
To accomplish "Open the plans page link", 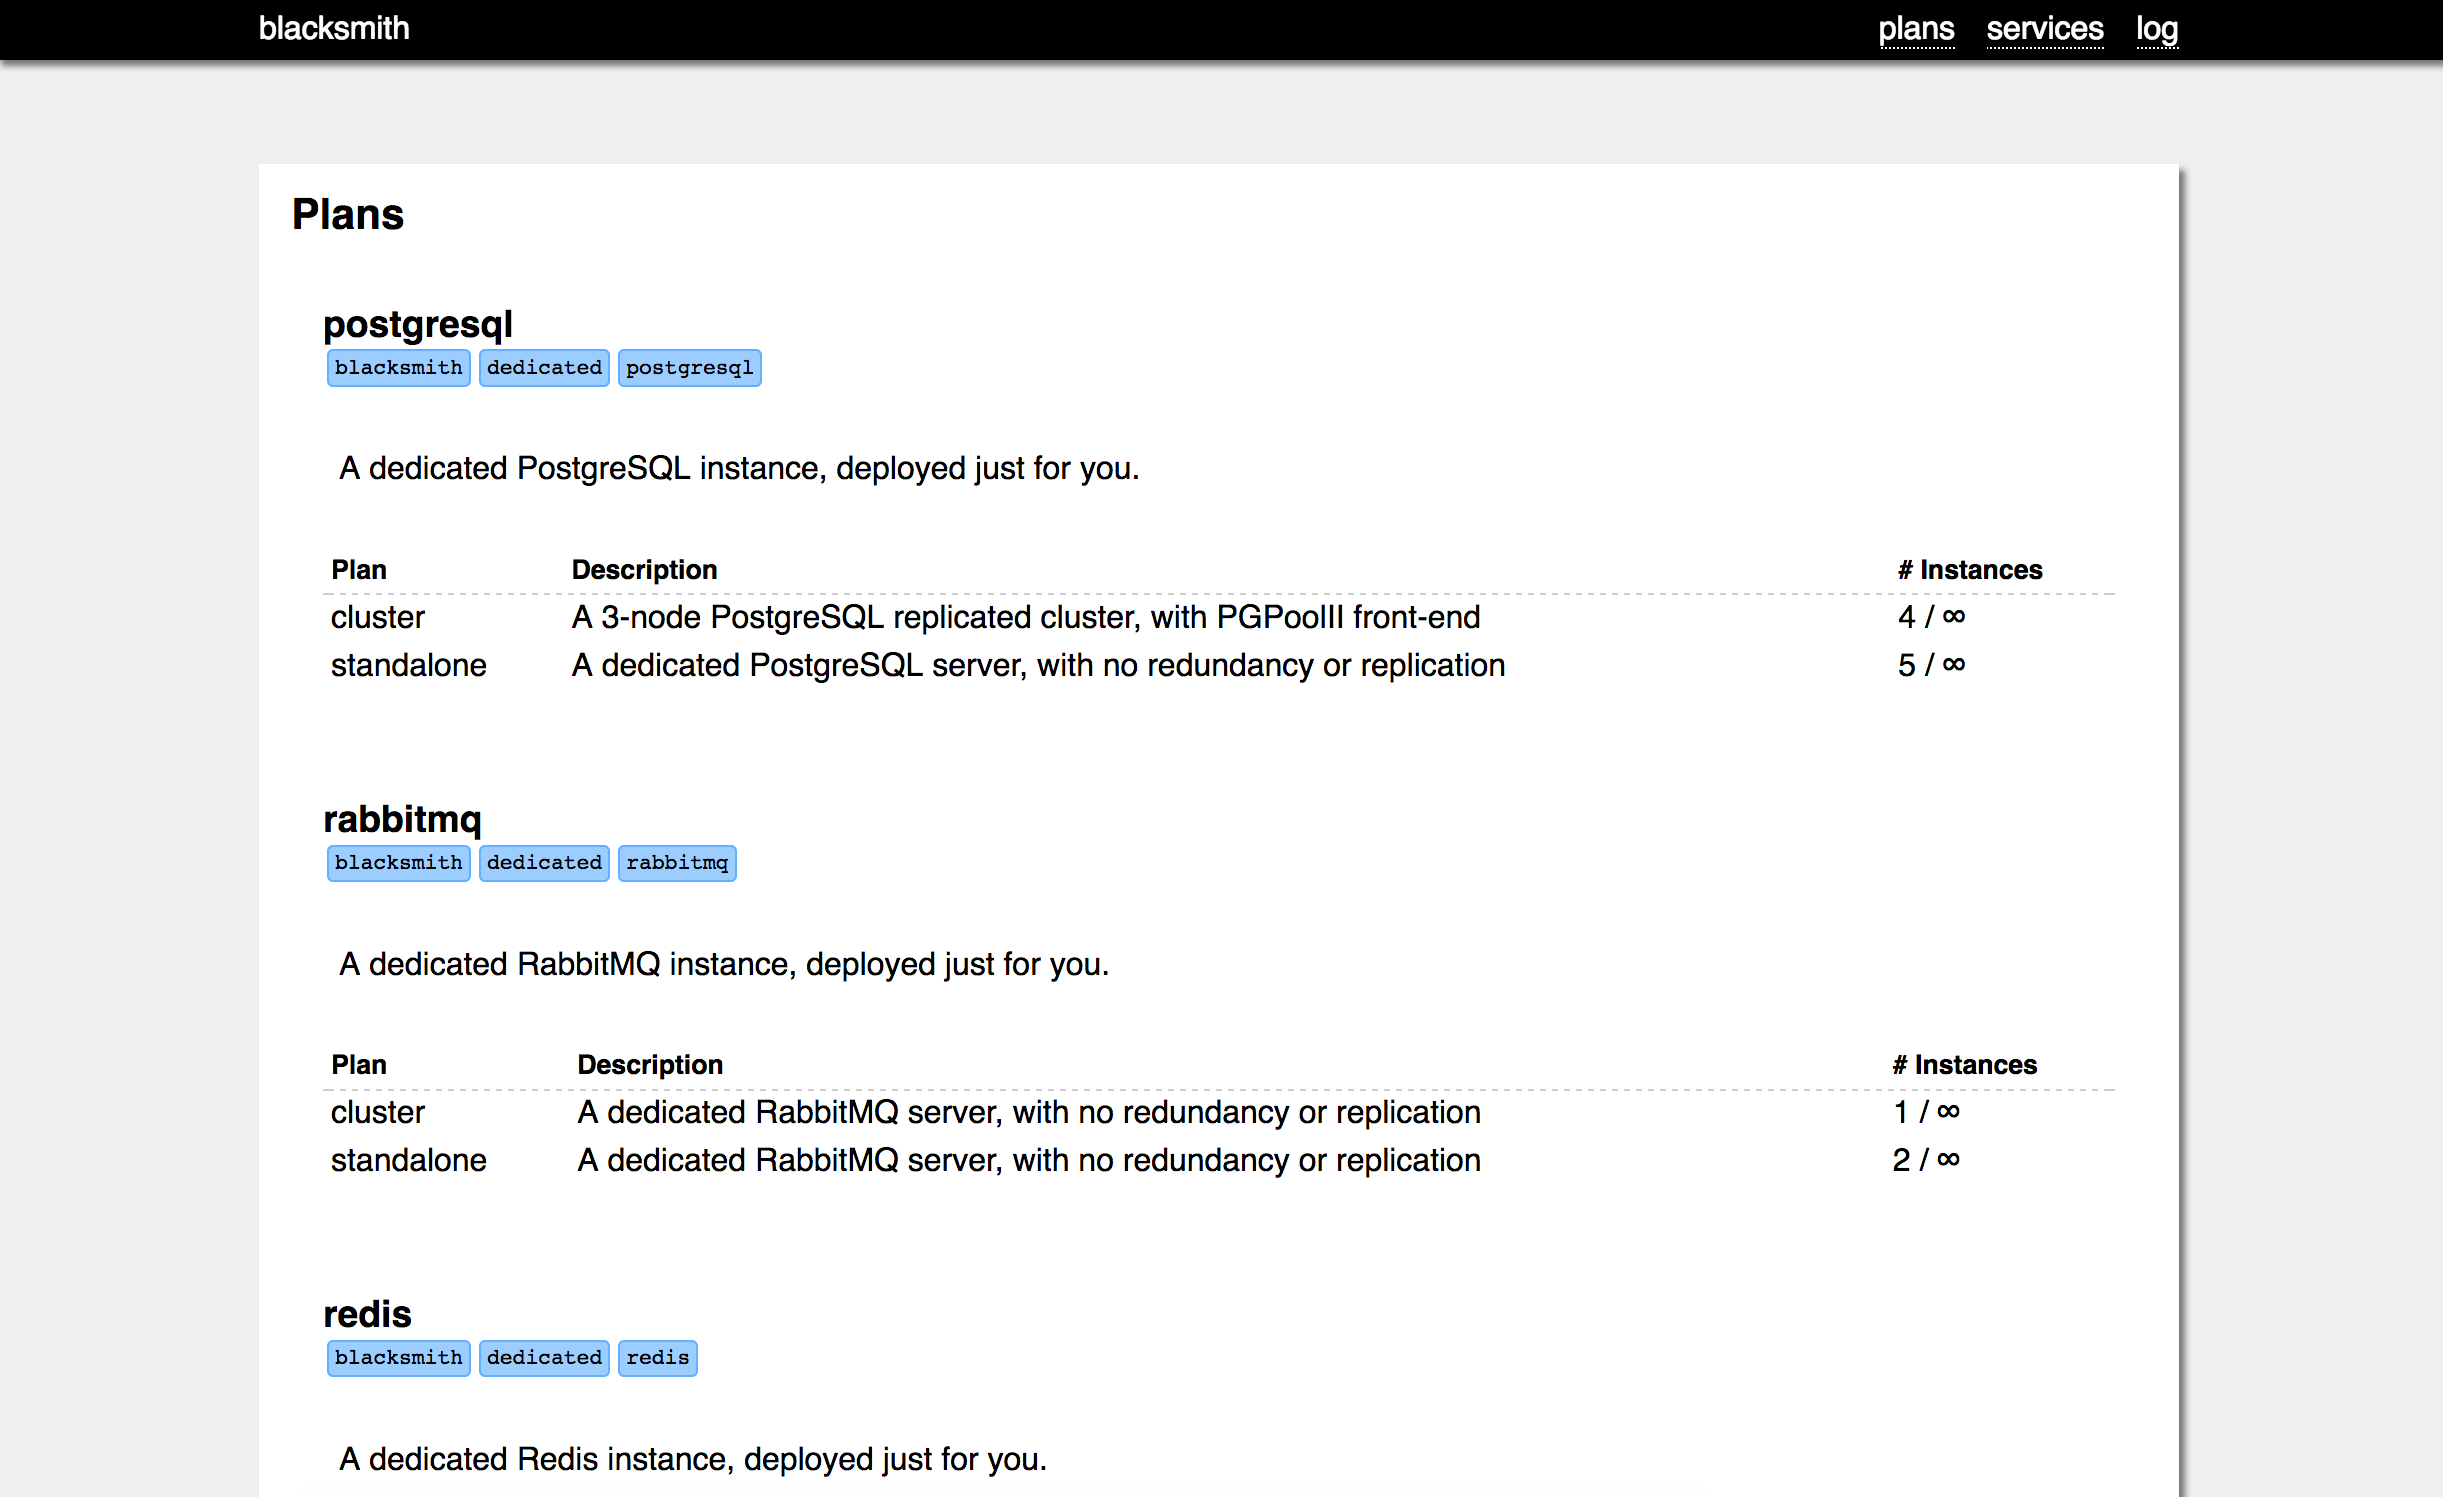I will point(1915,29).
